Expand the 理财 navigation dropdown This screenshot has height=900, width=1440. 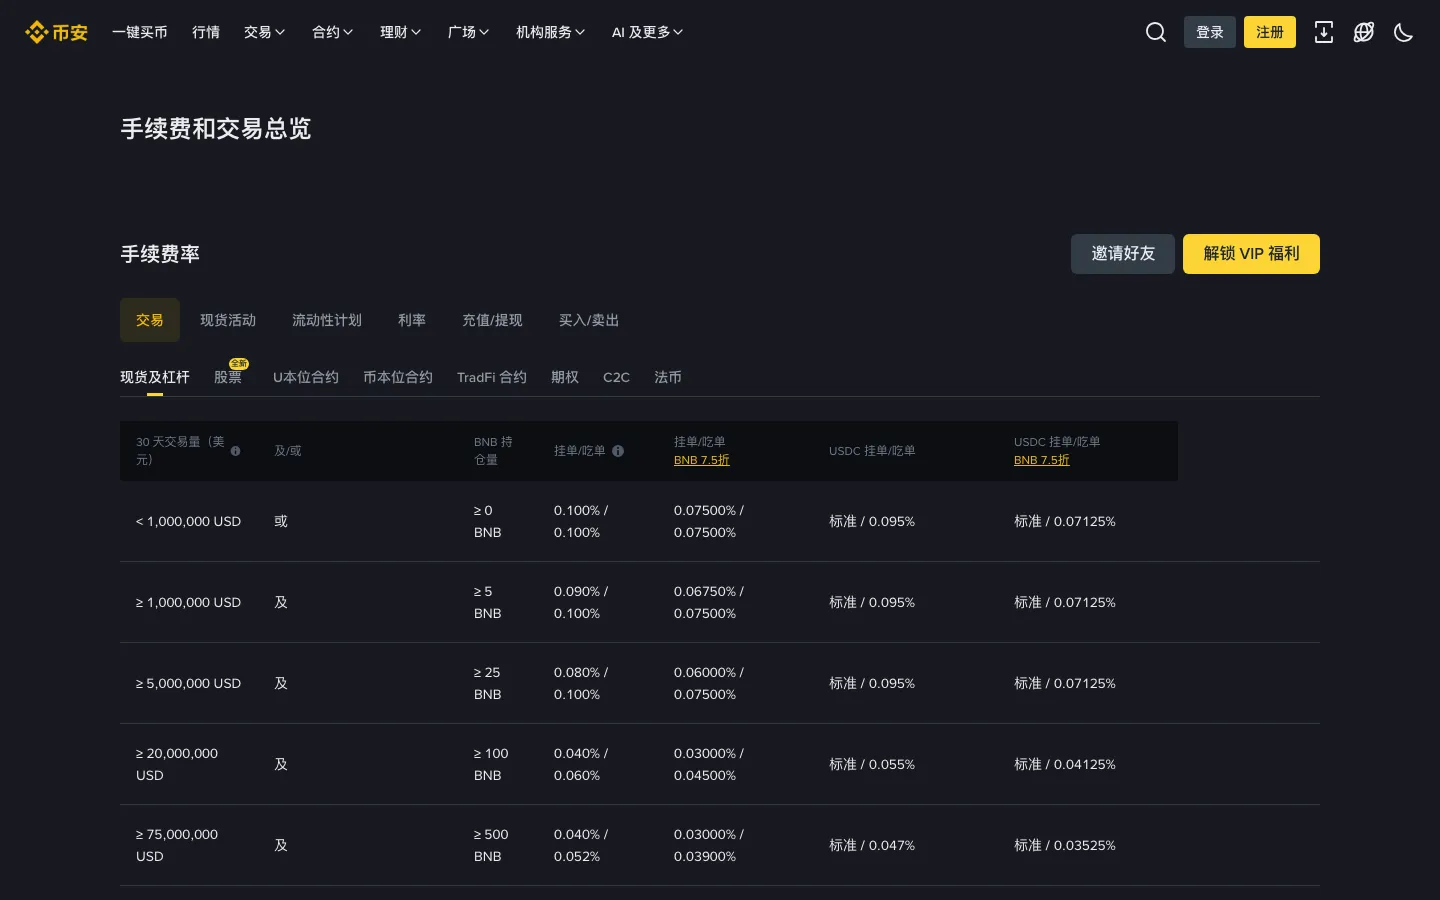(x=401, y=32)
